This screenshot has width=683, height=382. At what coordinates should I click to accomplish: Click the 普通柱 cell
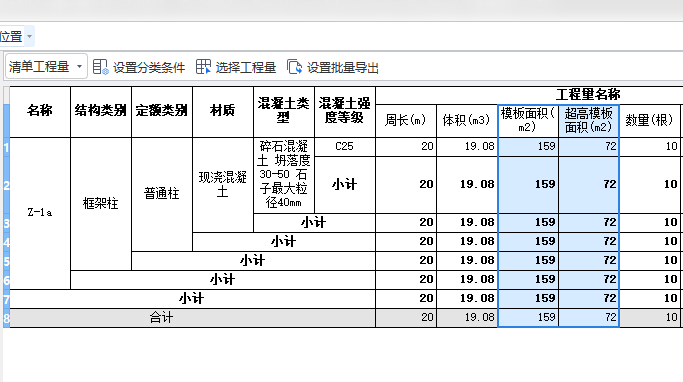(162, 194)
